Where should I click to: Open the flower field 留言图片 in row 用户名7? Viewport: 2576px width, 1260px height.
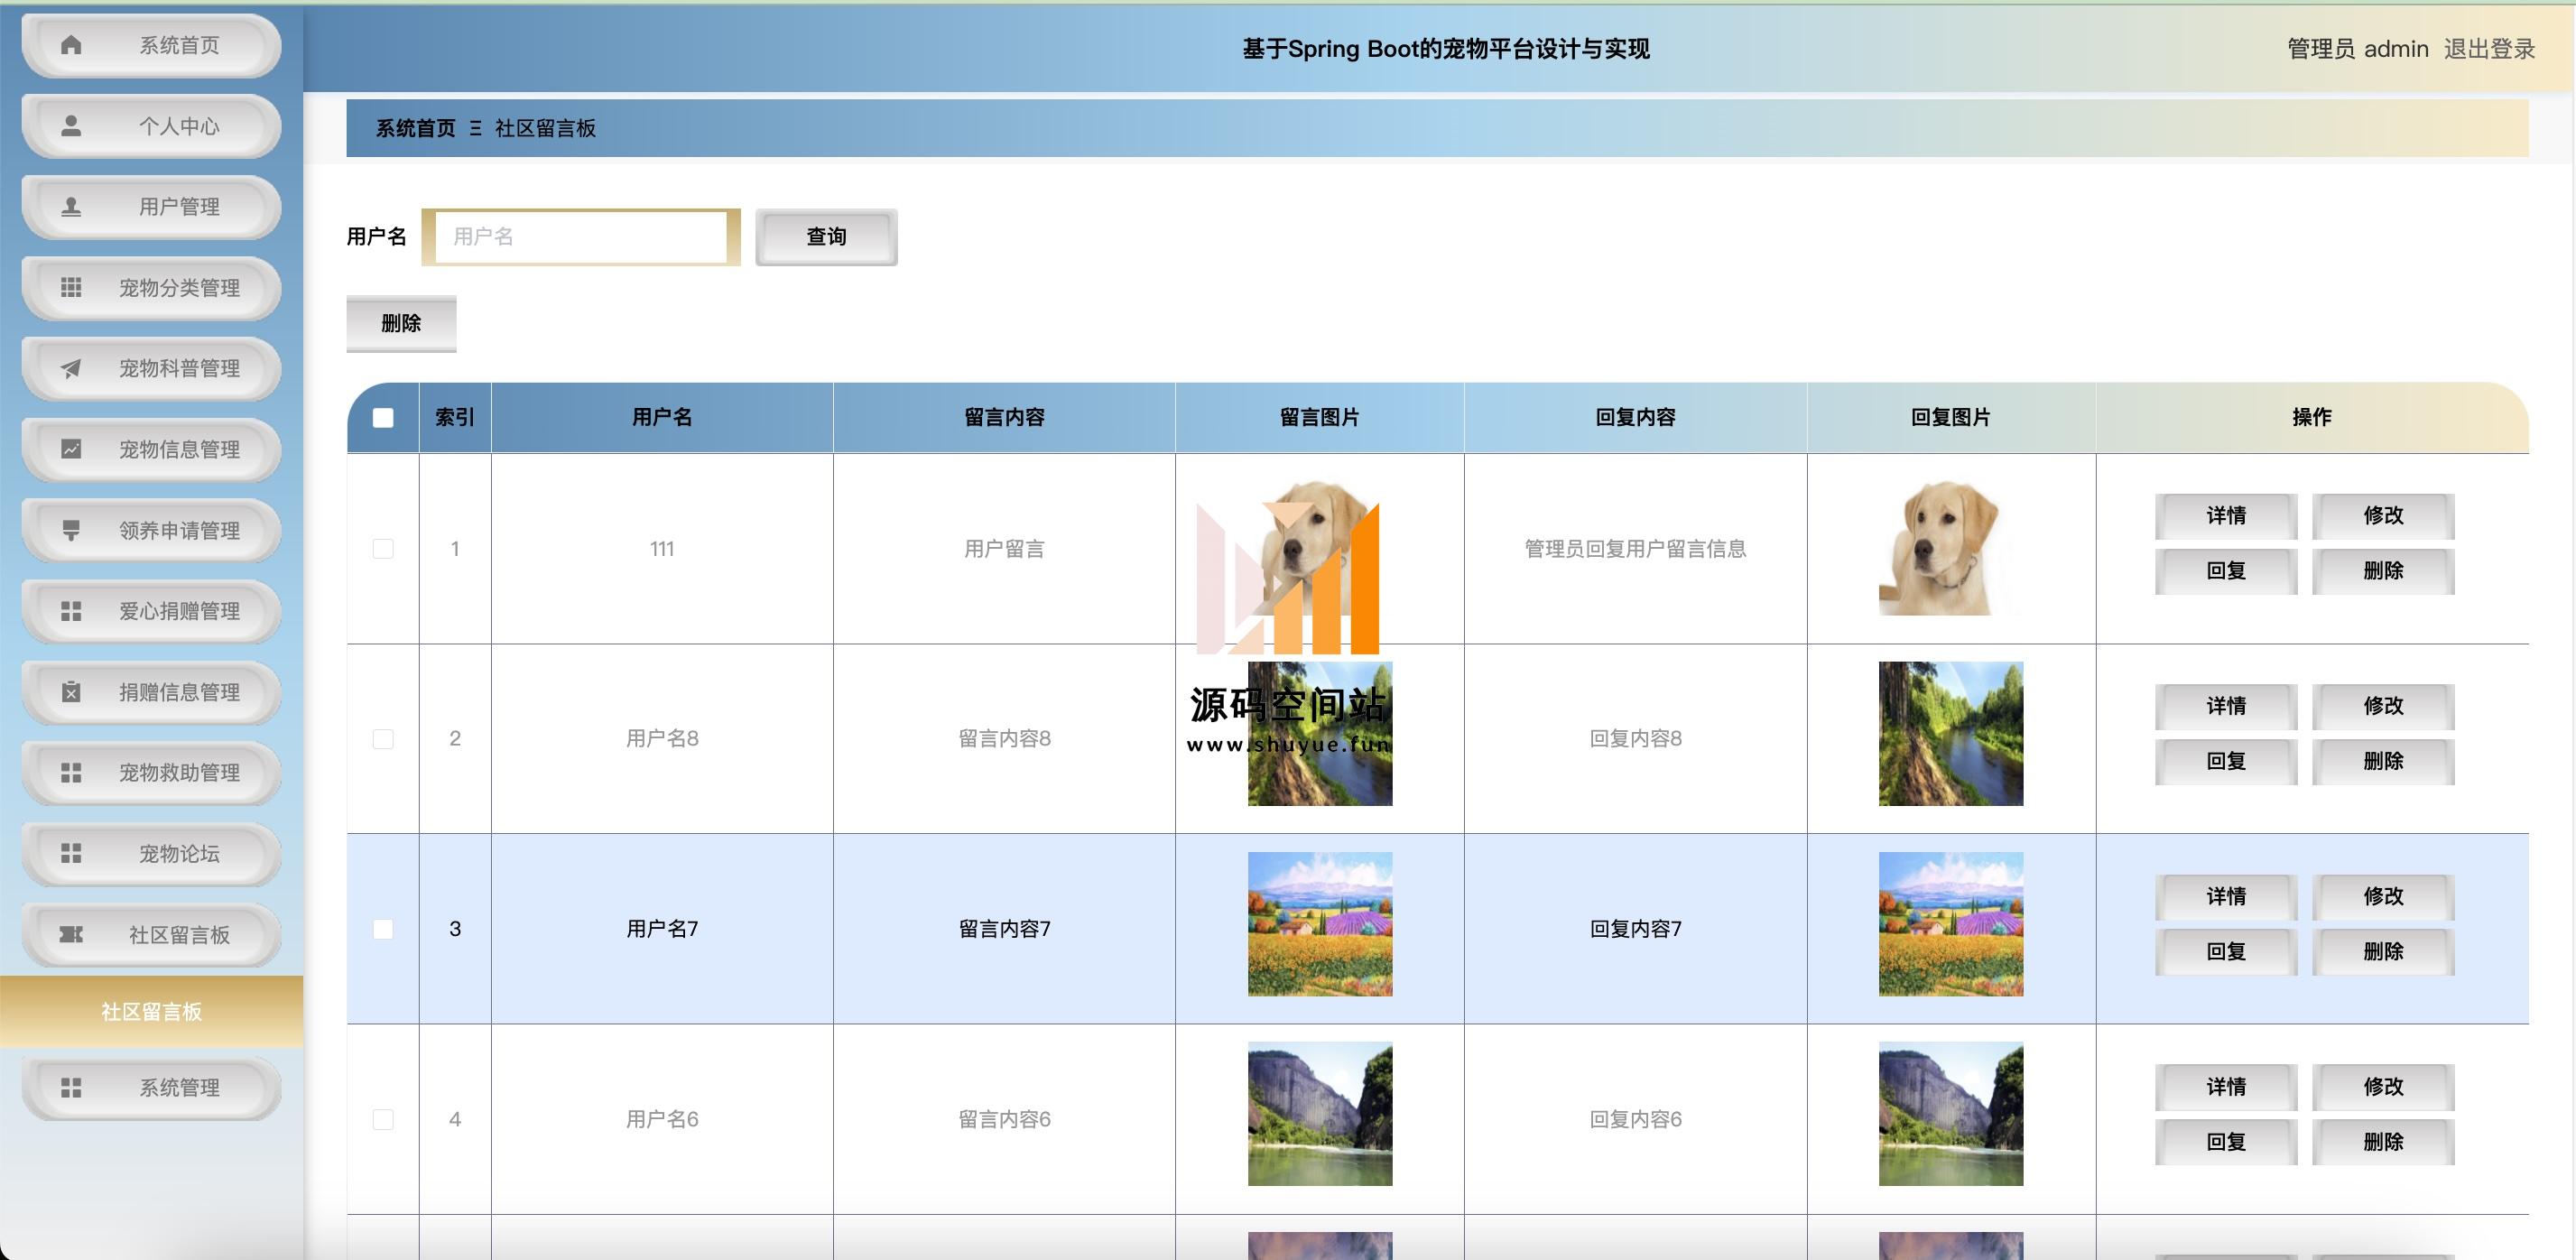[1320, 924]
